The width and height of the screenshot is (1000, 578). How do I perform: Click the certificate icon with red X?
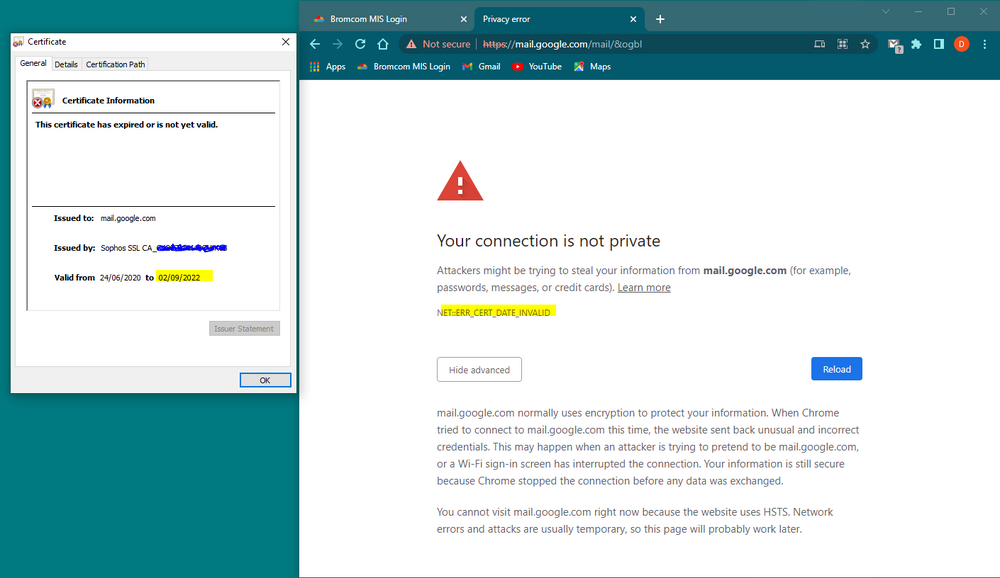[x=43, y=99]
